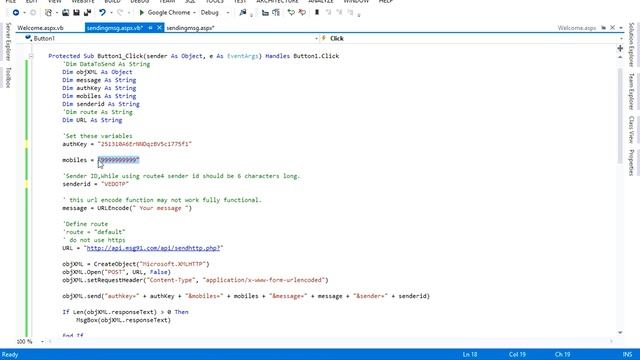Image resolution: width=640 pixels, height=360 pixels.
Task: Click the editor split-window plus icon
Action: click(620, 48)
